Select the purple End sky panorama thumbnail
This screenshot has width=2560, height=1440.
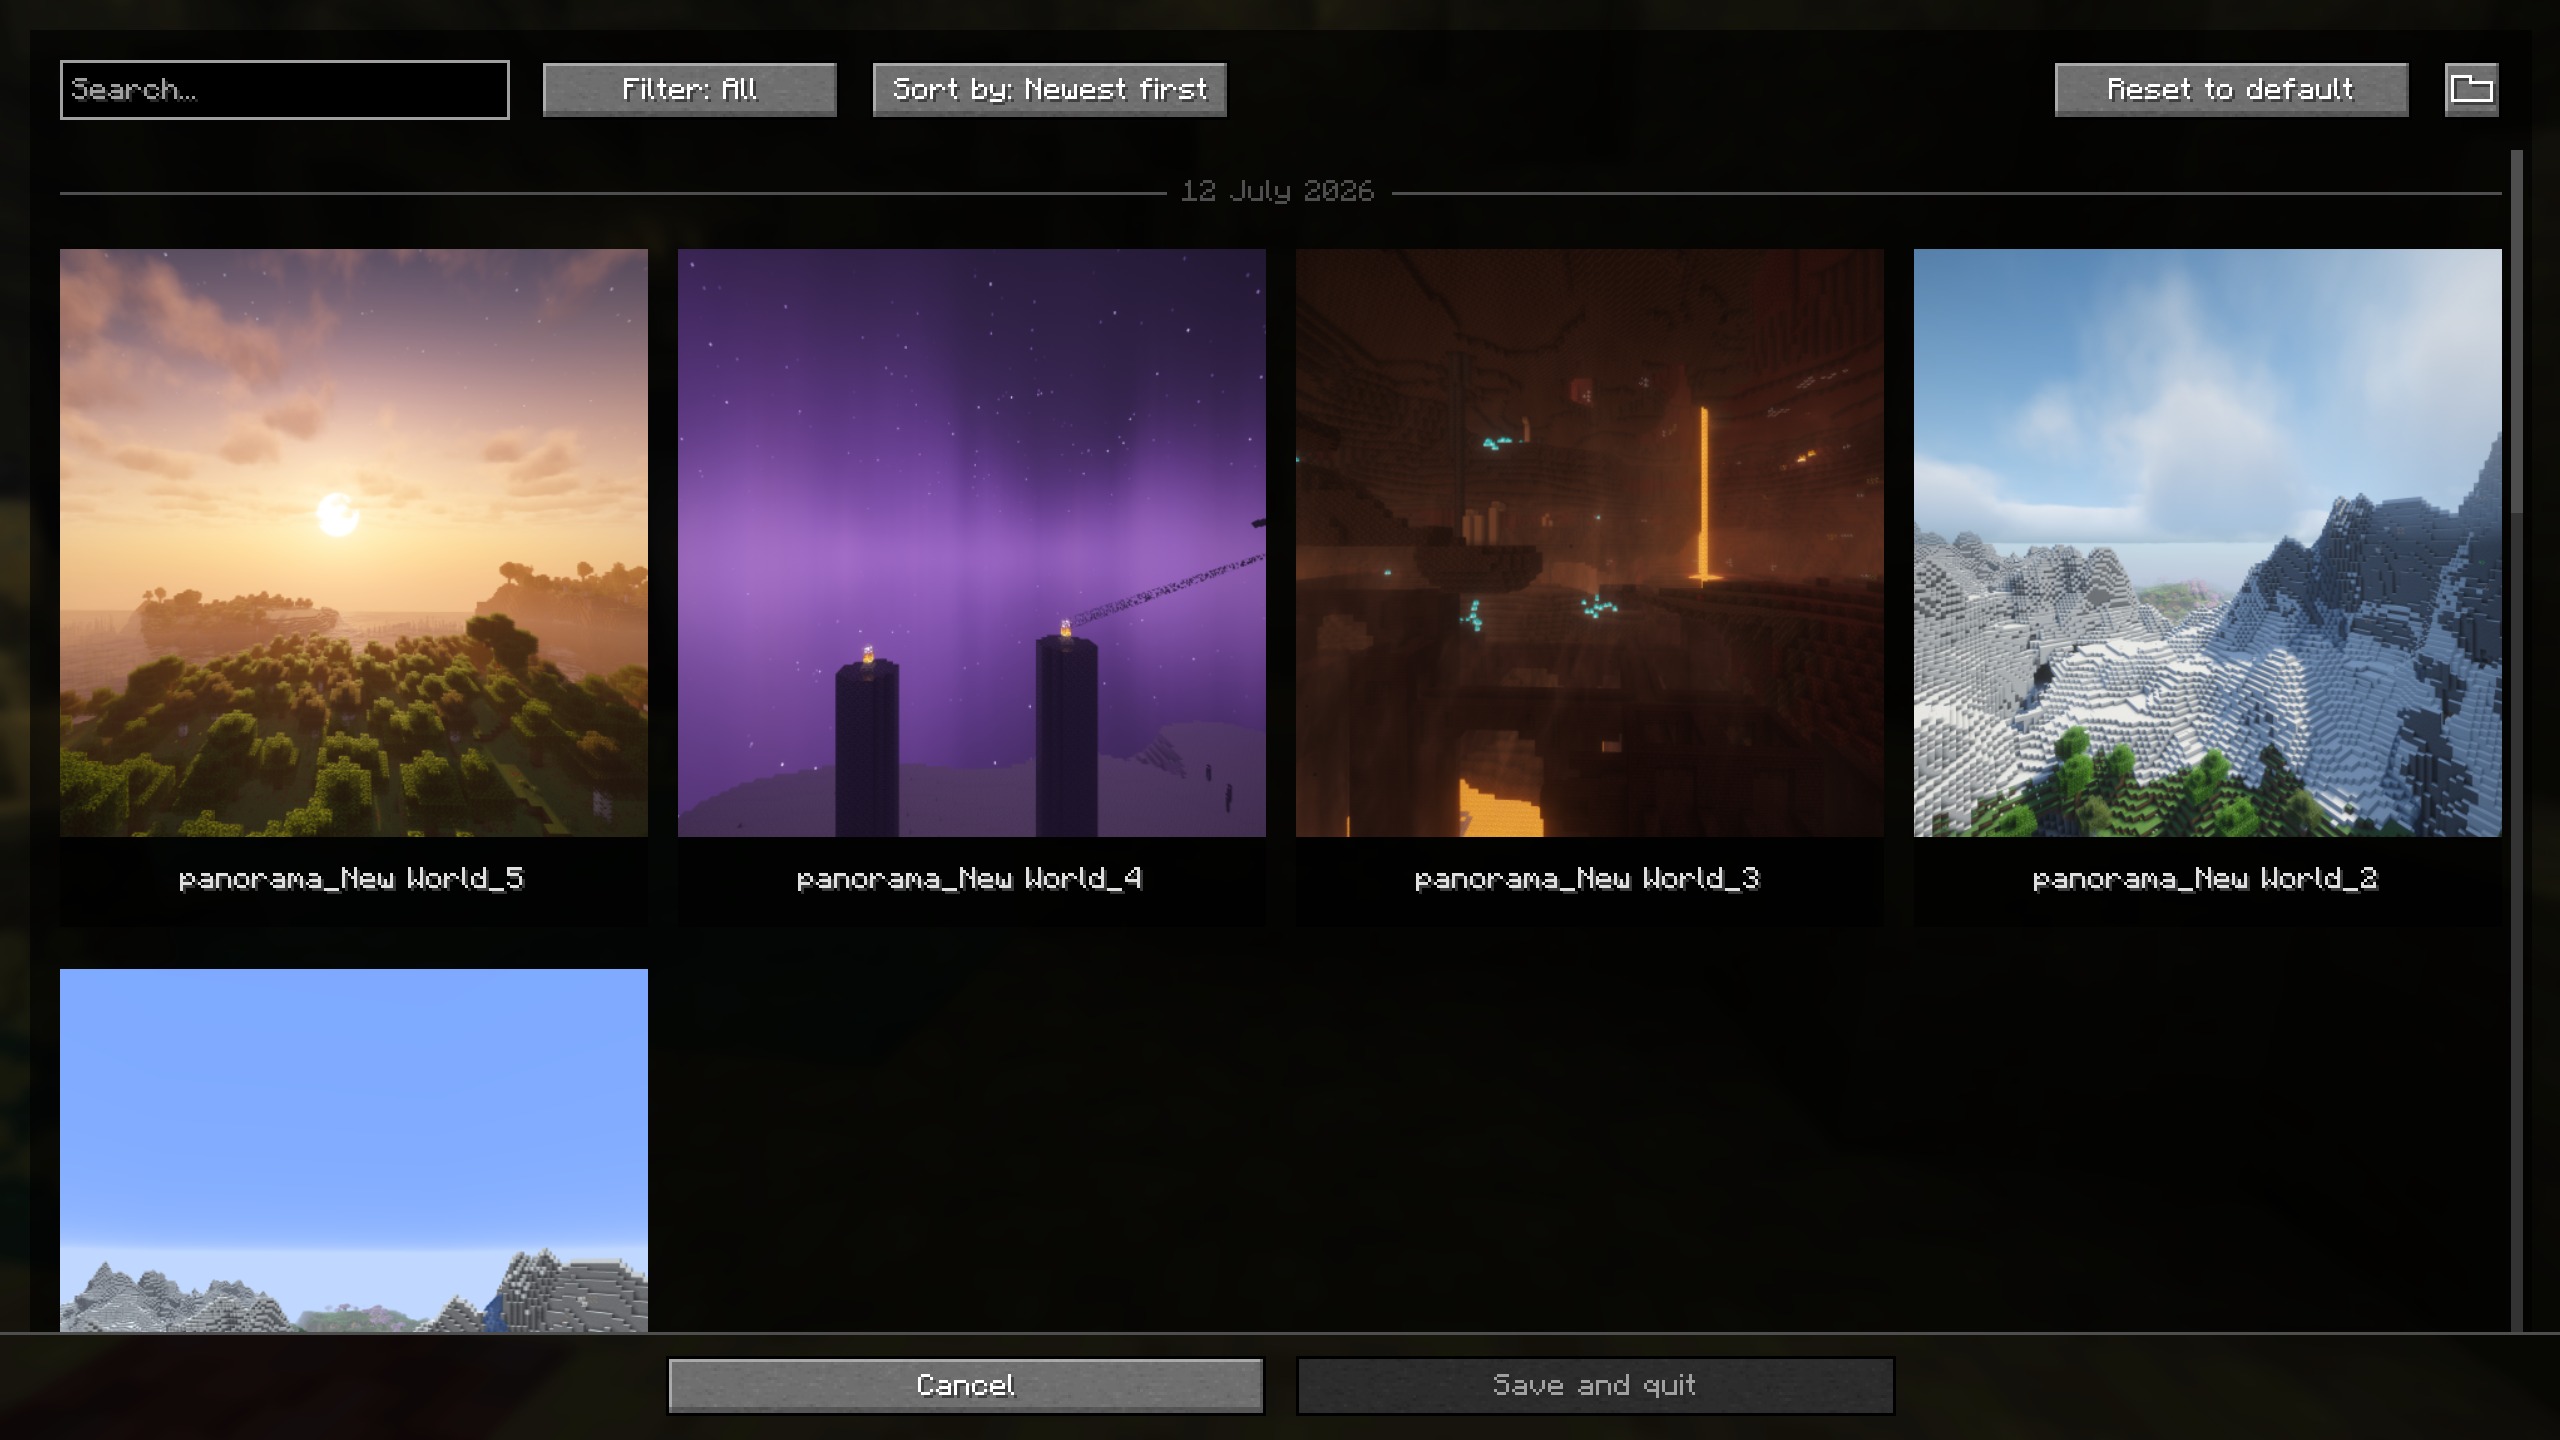click(972, 543)
